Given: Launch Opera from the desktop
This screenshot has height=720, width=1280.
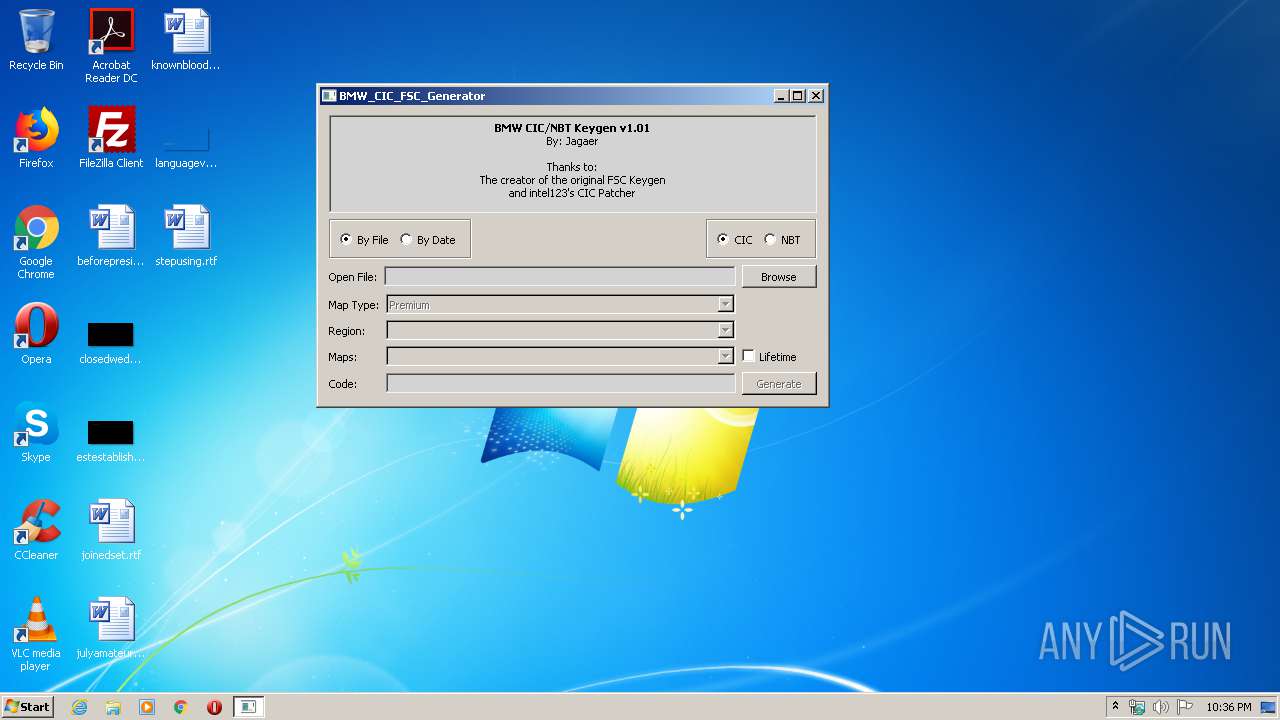Looking at the screenshot, I should [36, 334].
